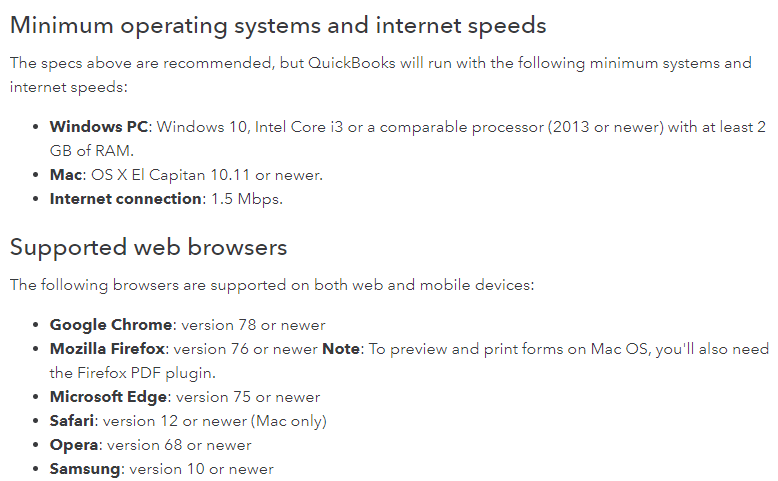Viewport: 778px width, 481px height.
Task: Click the bold 'Opera' label
Action: click(74, 445)
